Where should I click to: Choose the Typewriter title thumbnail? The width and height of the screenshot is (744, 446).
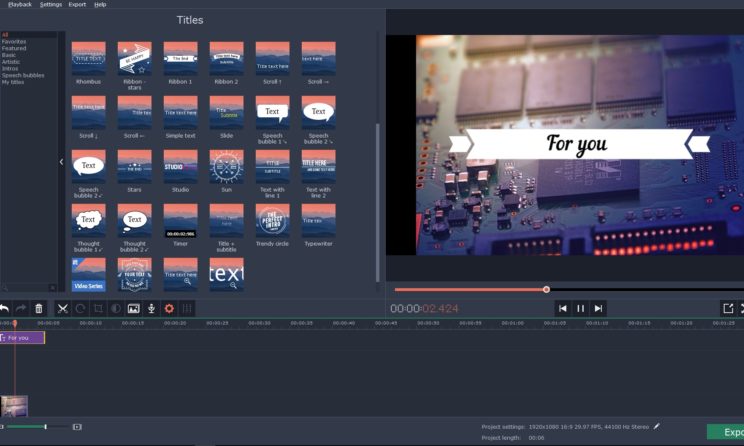[x=318, y=221]
